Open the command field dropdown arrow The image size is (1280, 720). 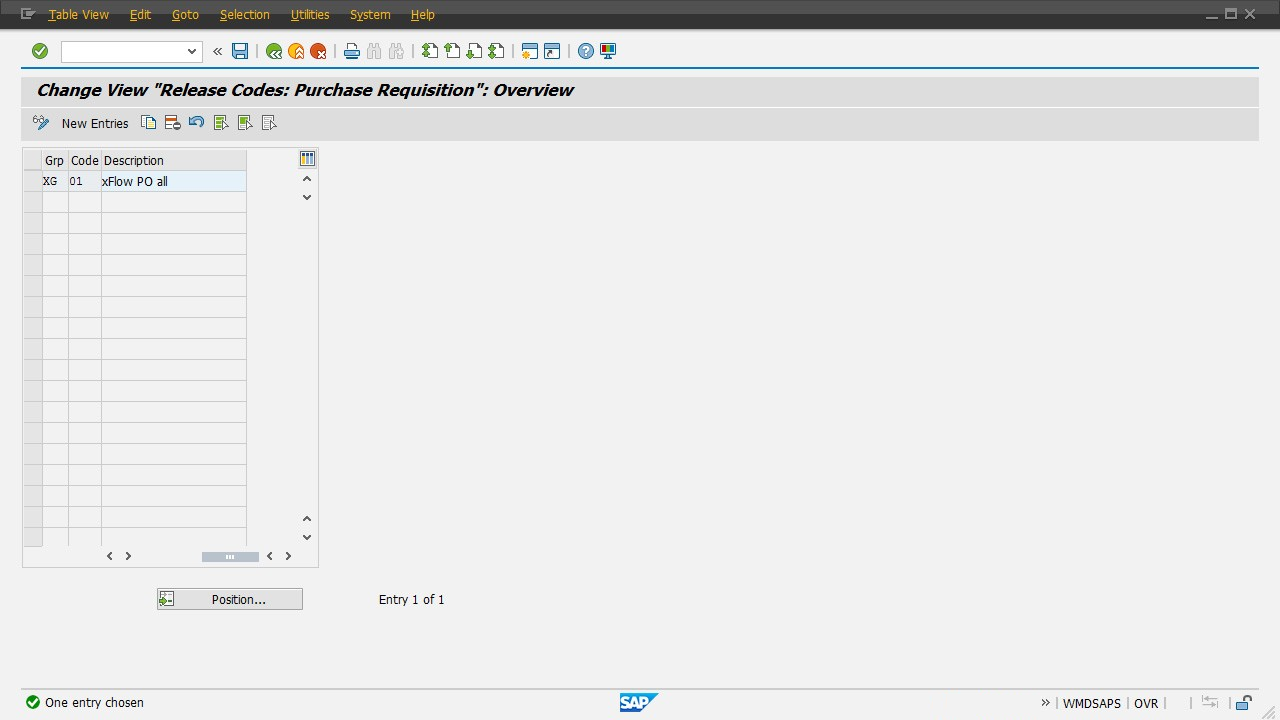pyautogui.click(x=192, y=51)
